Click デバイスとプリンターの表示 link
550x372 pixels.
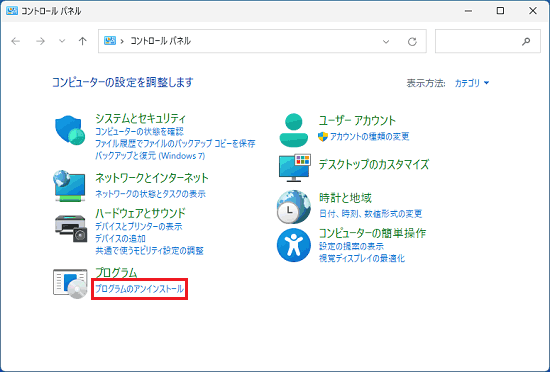click(139, 226)
